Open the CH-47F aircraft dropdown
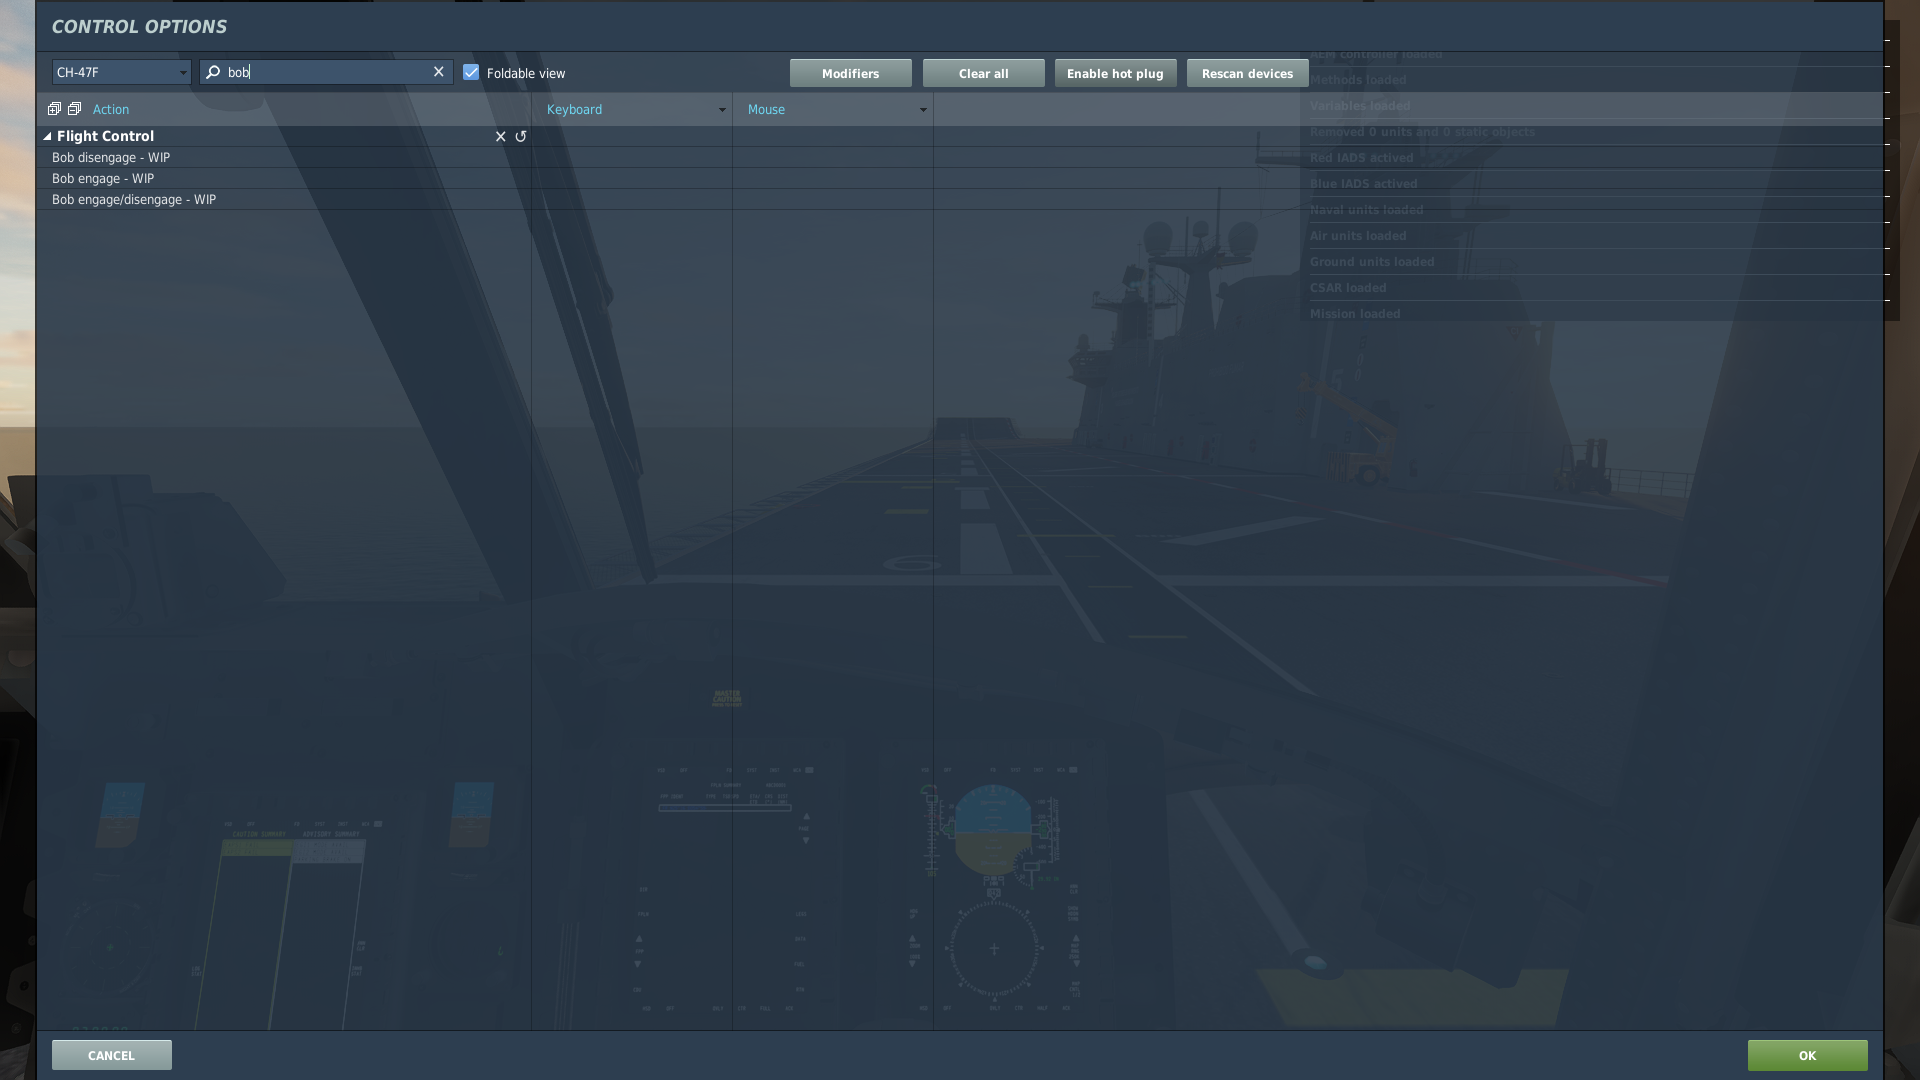Image resolution: width=1920 pixels, height=1080 pixels. click(121, 72)
